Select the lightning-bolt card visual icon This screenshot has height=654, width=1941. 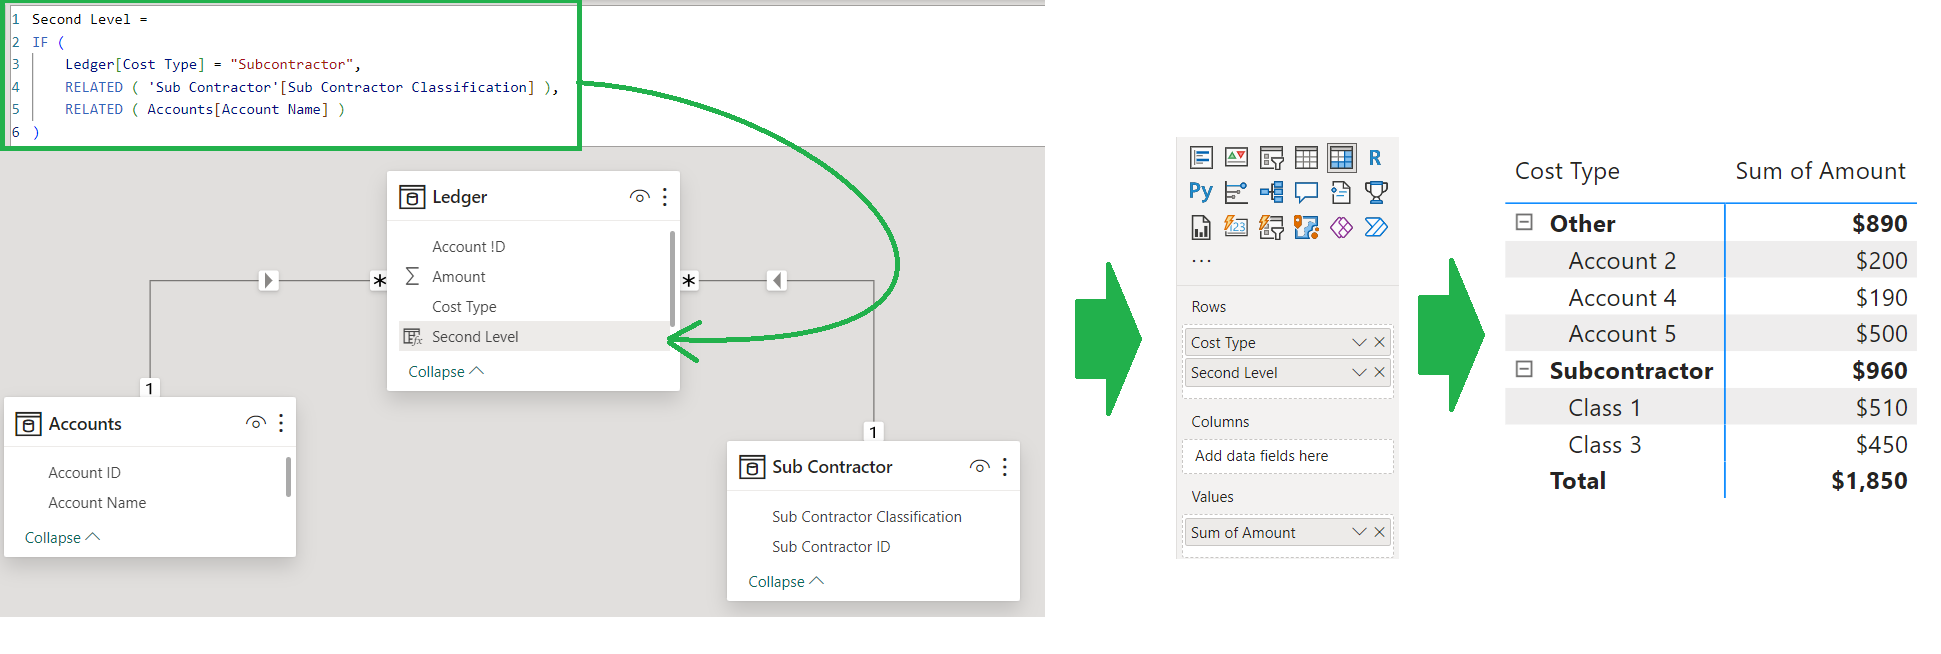[1237, 227]
